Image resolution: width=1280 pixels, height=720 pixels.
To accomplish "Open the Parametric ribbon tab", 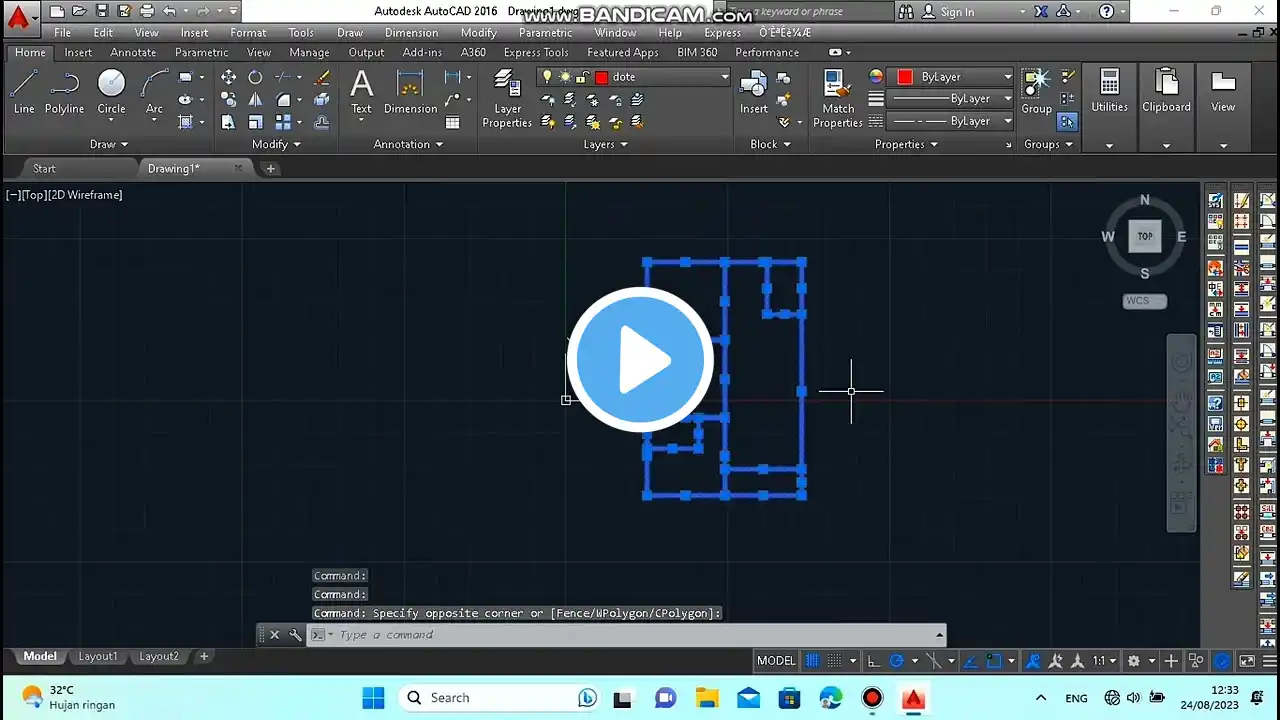I will coord(201,52).
